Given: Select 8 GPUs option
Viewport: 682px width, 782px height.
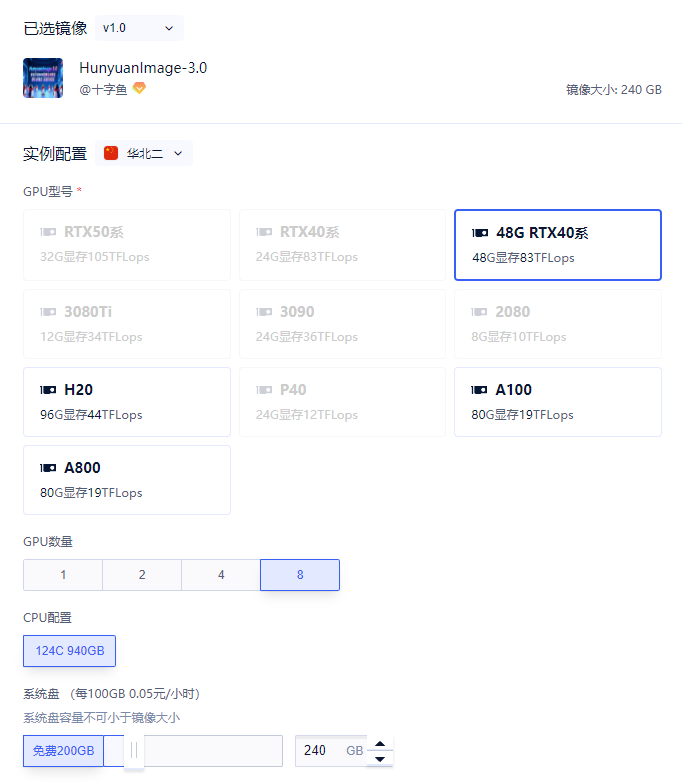Looking at the screenshot, I should [x=300, y=575].
